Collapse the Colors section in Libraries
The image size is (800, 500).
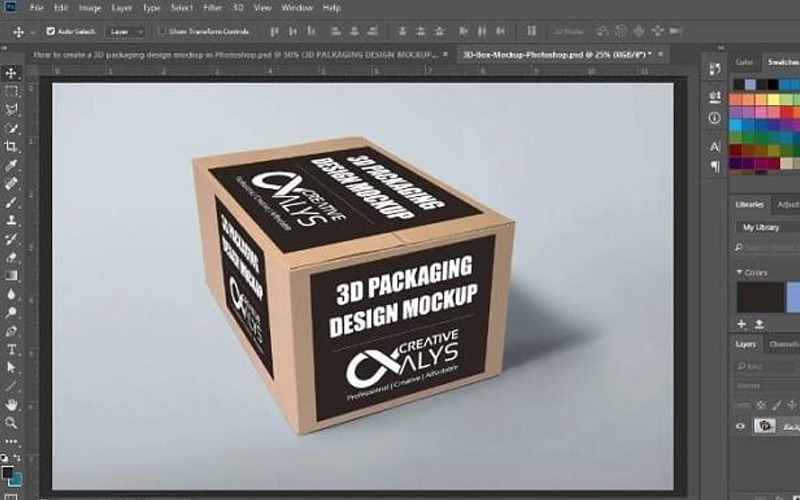point(739,272)
